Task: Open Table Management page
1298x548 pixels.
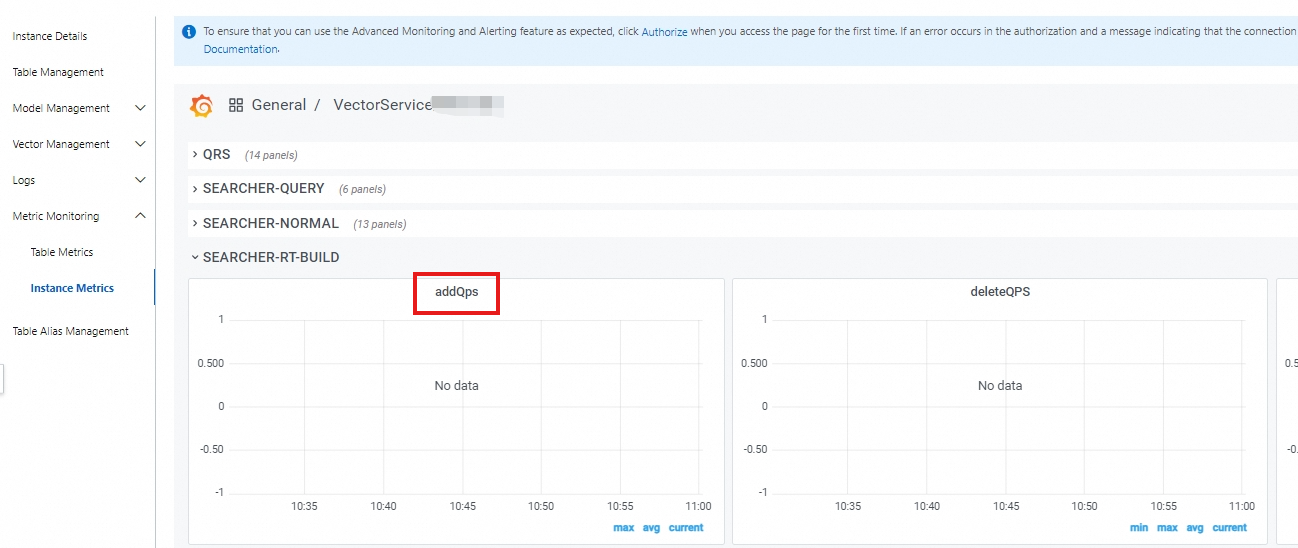Action: (x=58, y=72)
